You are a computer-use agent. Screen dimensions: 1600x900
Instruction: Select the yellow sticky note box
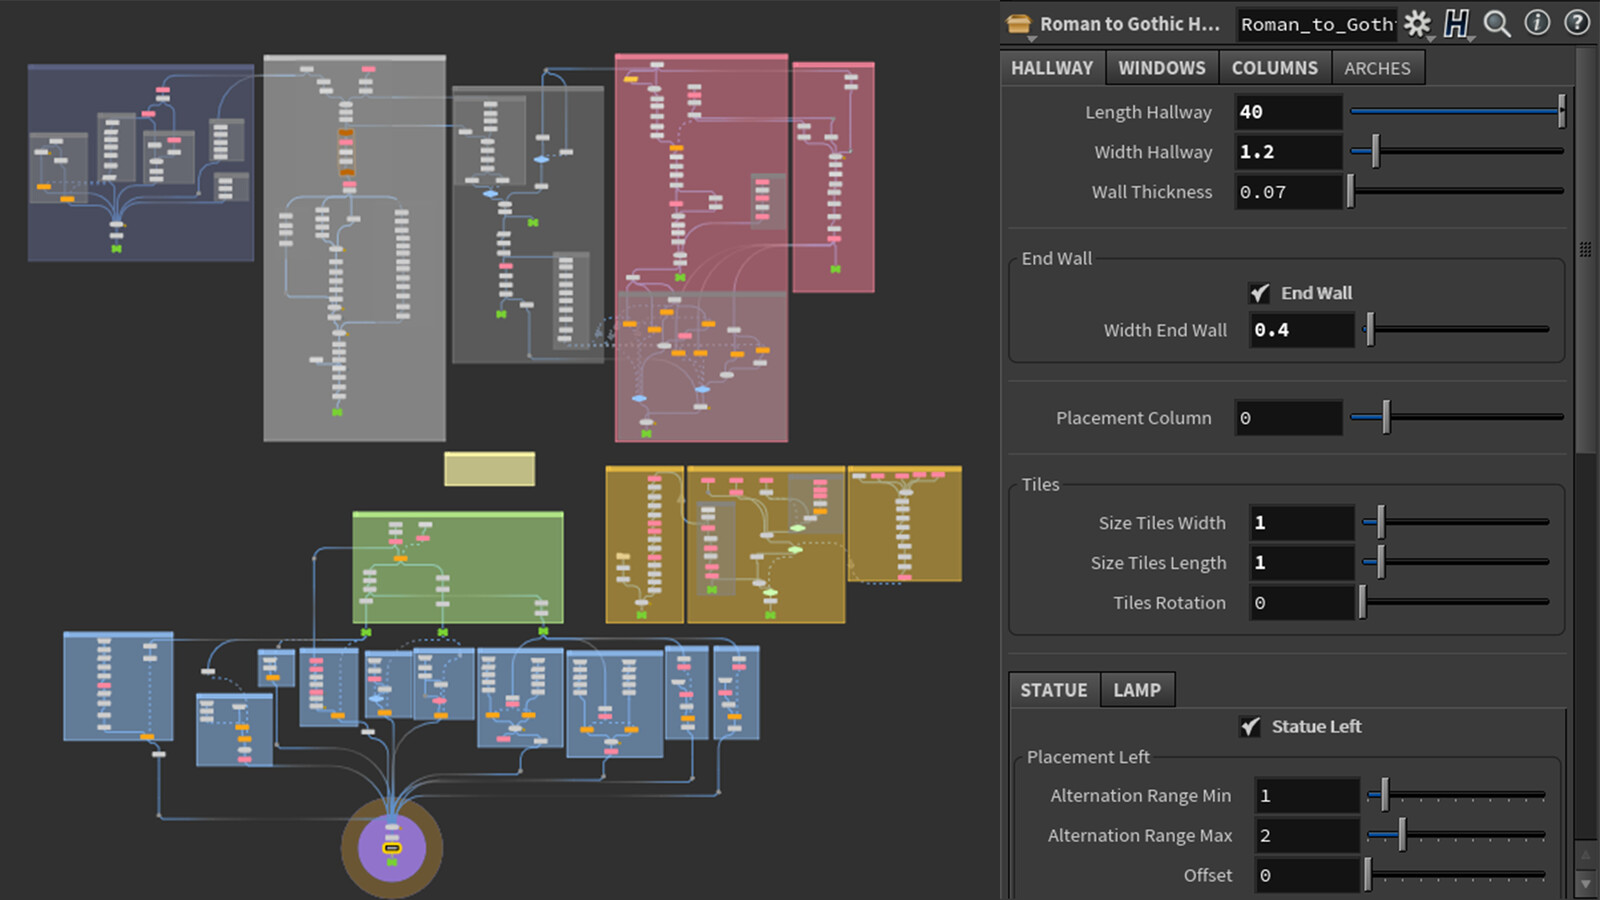(x=490, y=469)
